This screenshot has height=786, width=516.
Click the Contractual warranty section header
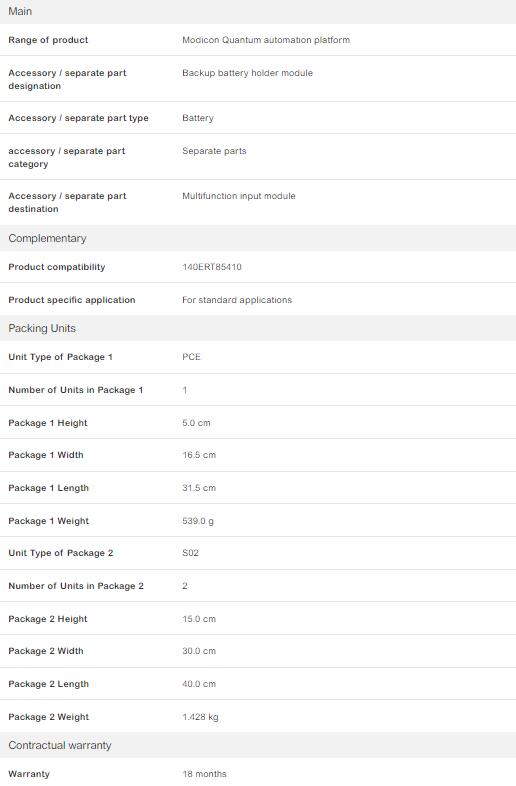258,745
